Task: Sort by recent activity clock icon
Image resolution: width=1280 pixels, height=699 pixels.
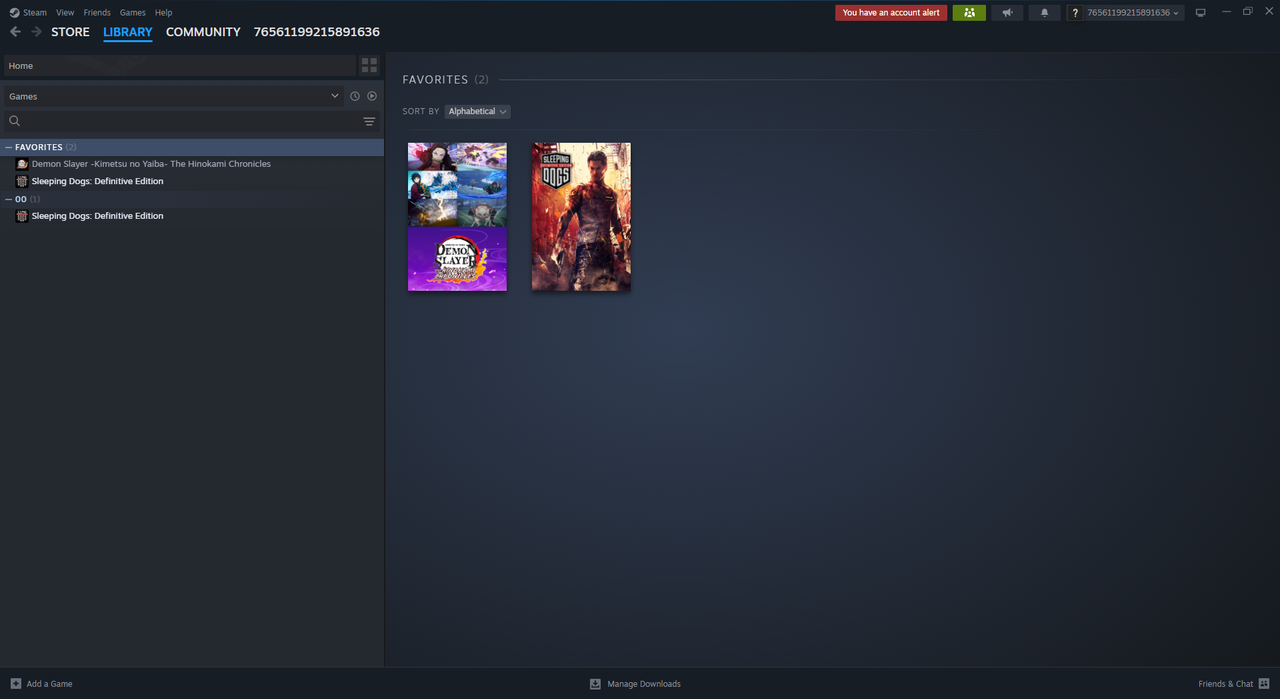Action: click(x=354, y=96)
